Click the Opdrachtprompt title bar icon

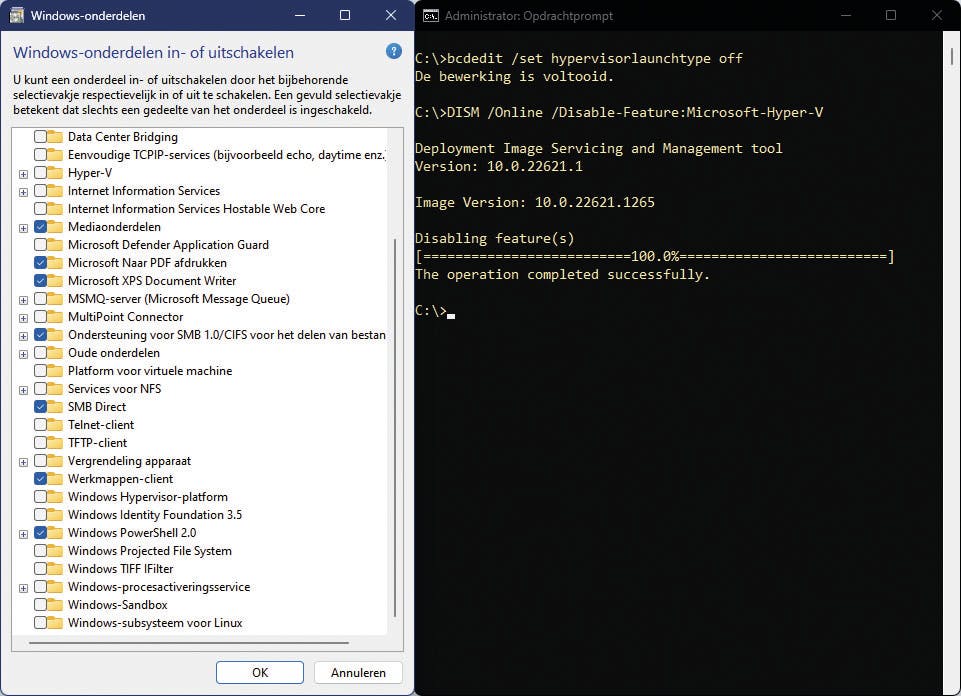coord(430,15)
